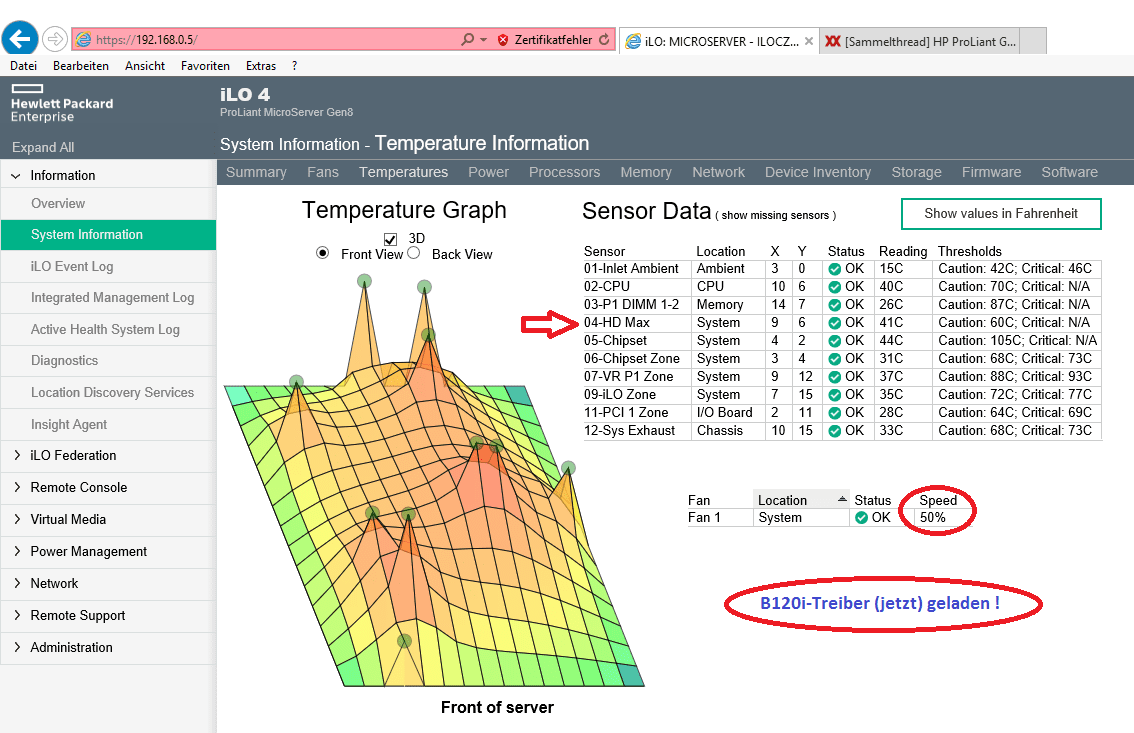Toggle the 3D checkbox for the temperature graph

point(391,239)
